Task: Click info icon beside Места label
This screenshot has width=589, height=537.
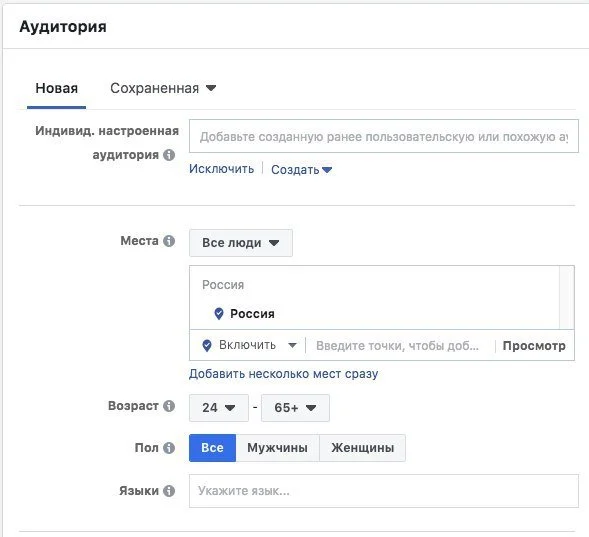Action: coord(169,241)
